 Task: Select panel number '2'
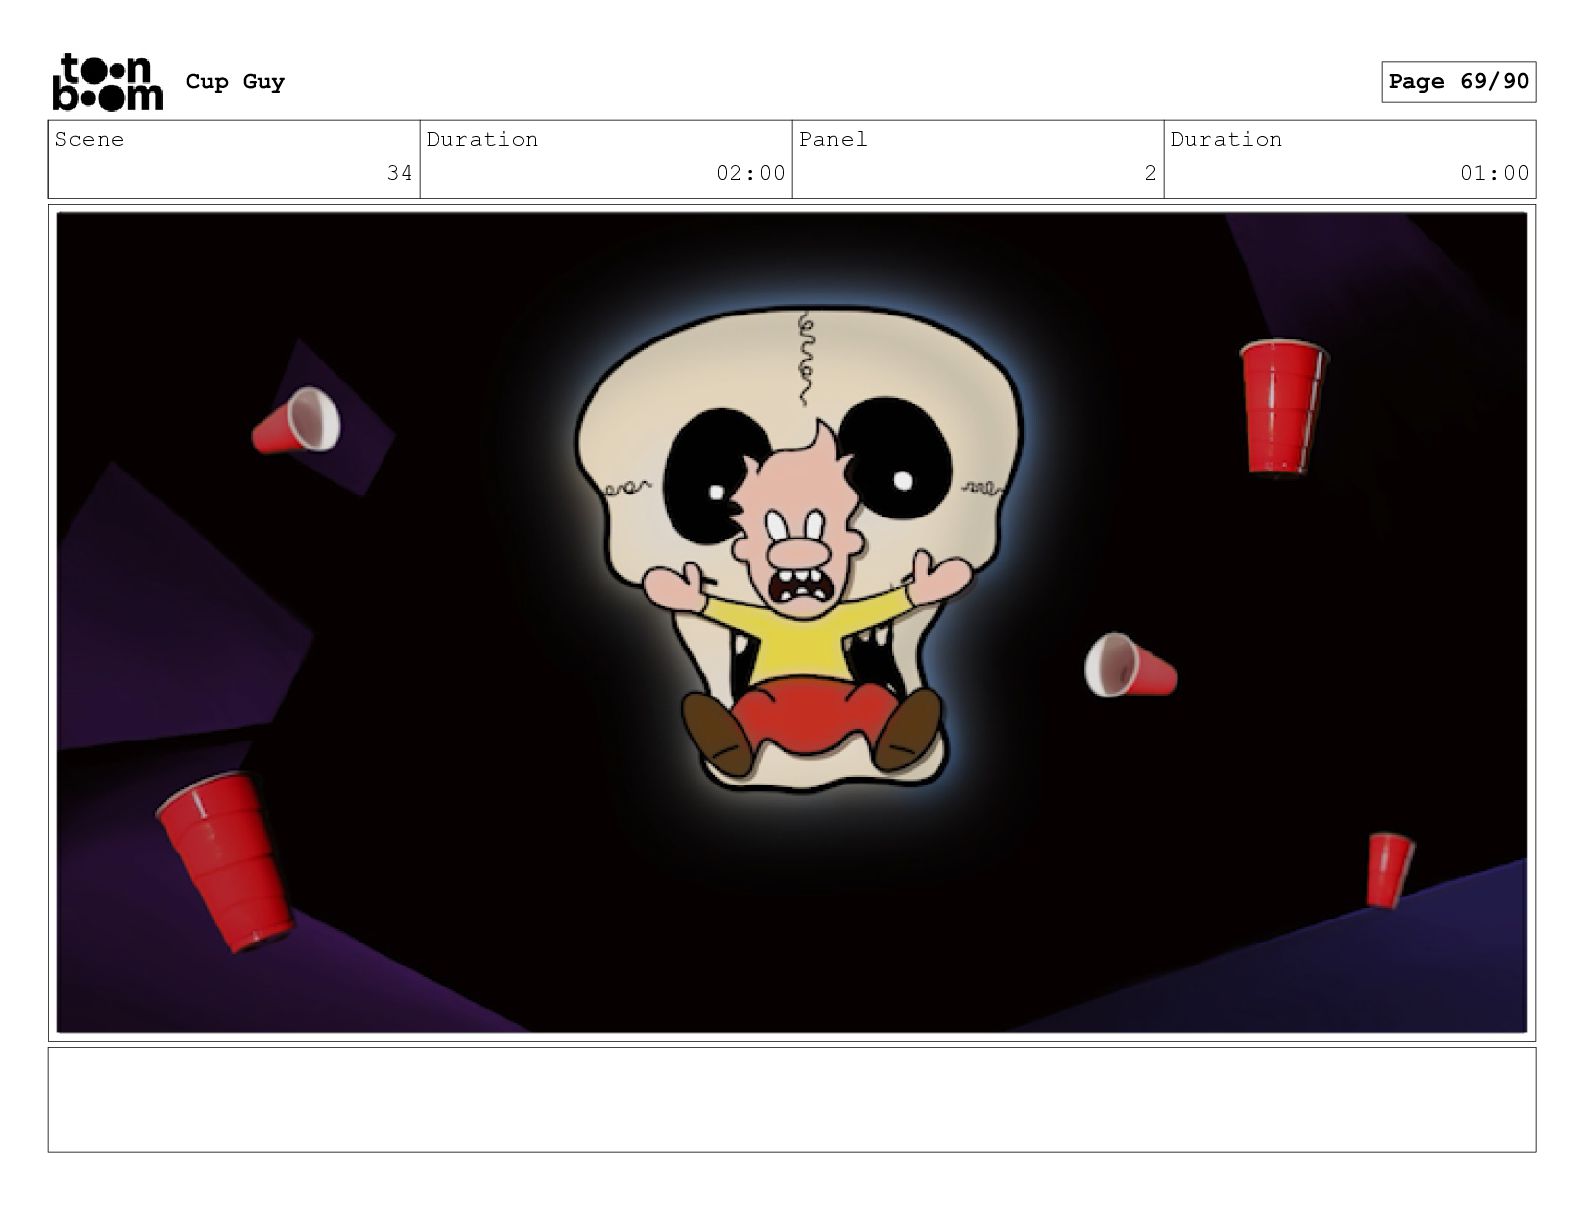point(1150,173)
